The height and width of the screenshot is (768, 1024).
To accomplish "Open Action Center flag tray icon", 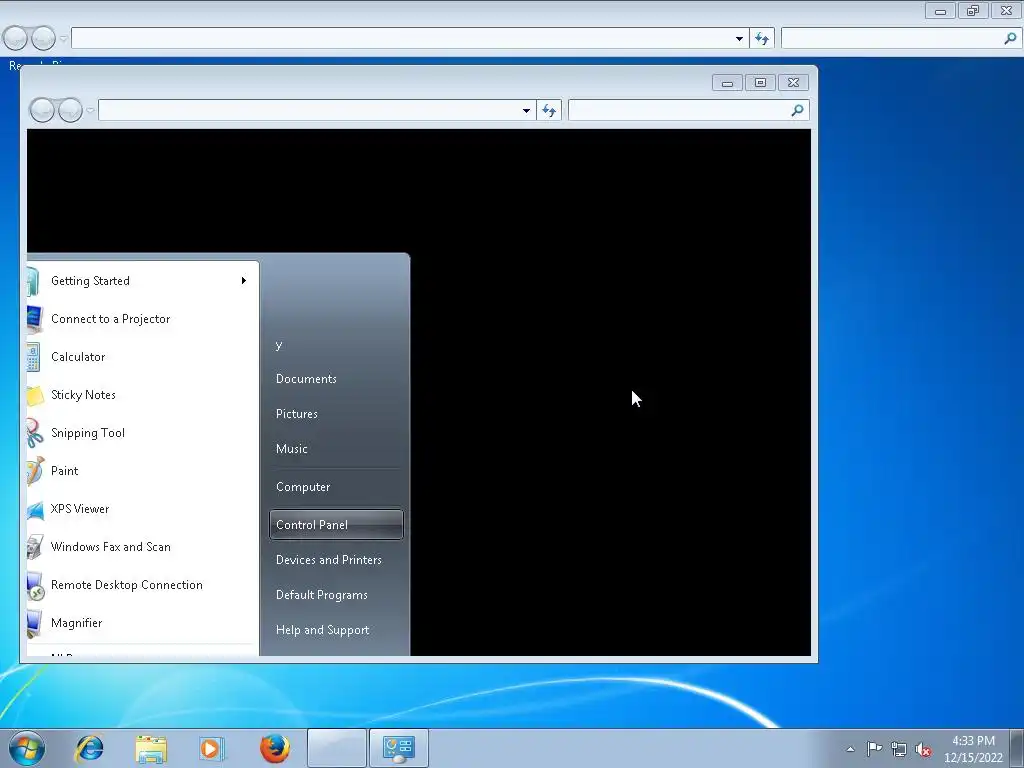I will [x=874, y=749].
